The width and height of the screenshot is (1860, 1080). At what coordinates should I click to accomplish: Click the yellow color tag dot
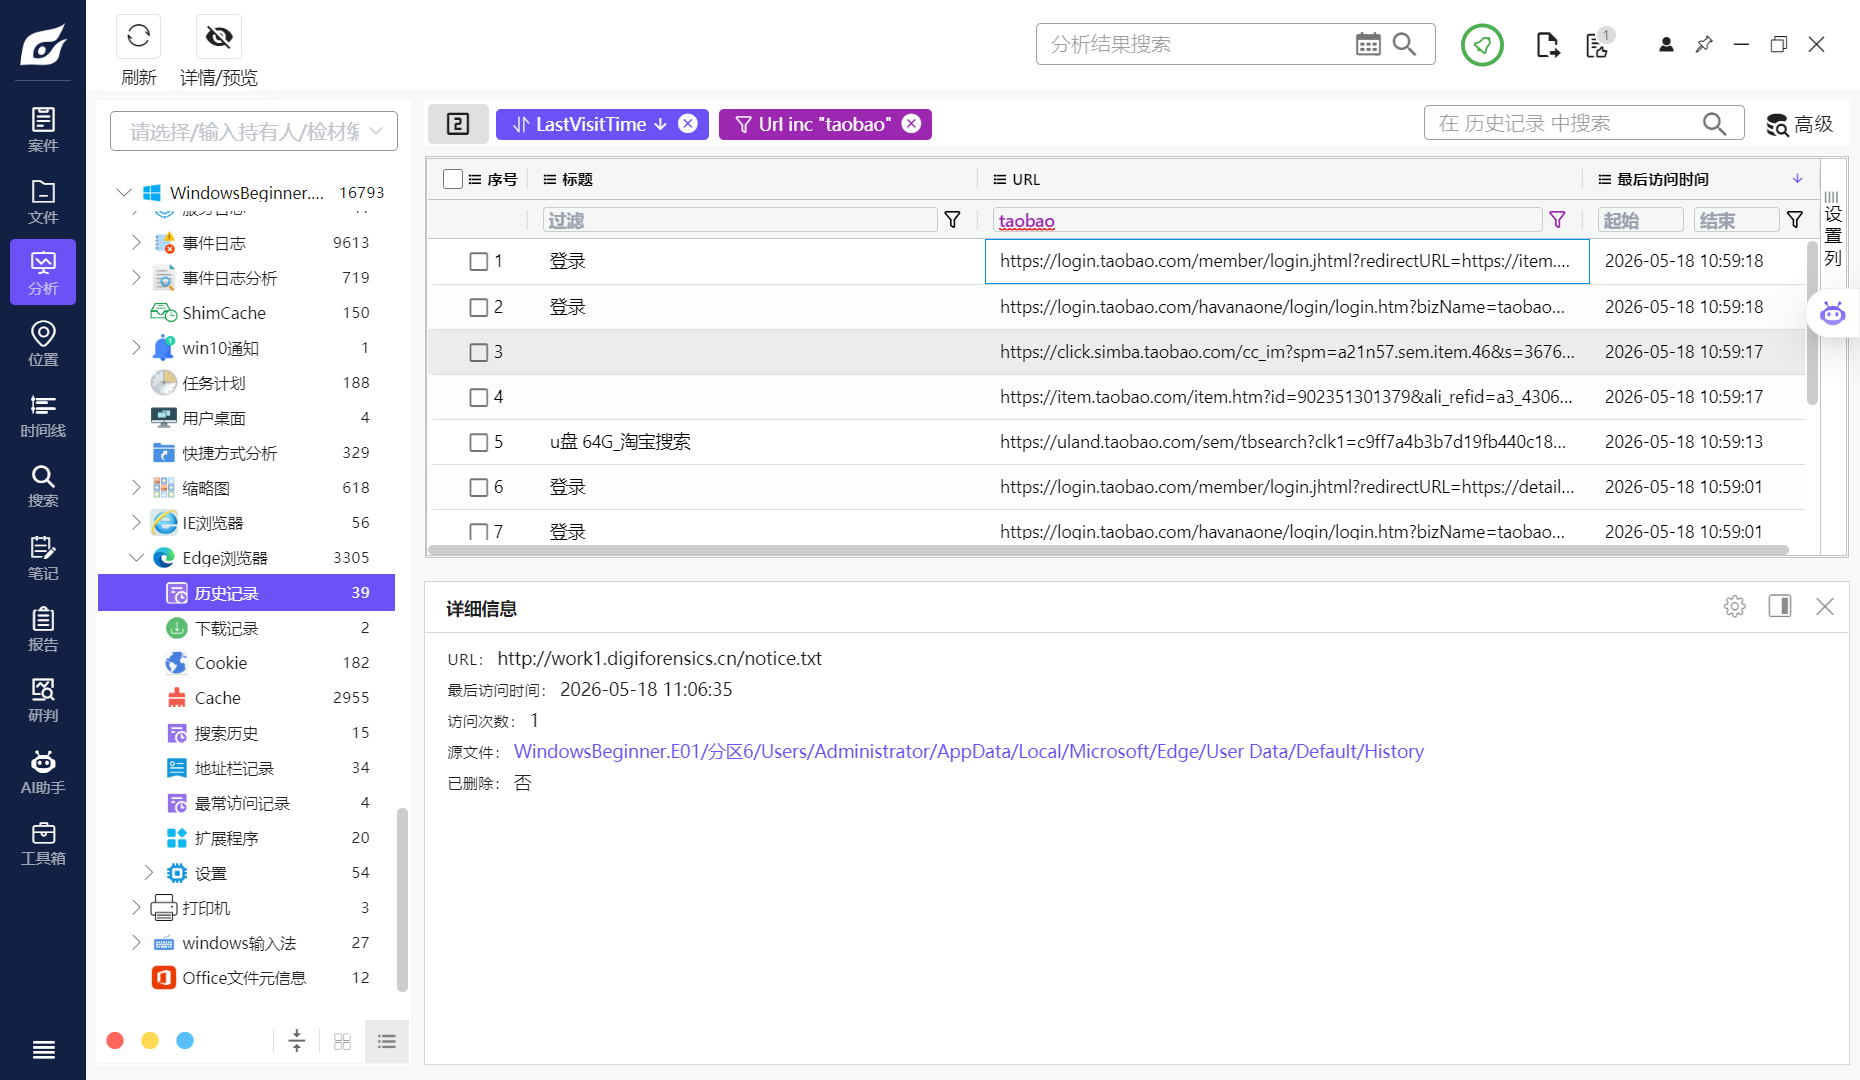click(150, 1041)
